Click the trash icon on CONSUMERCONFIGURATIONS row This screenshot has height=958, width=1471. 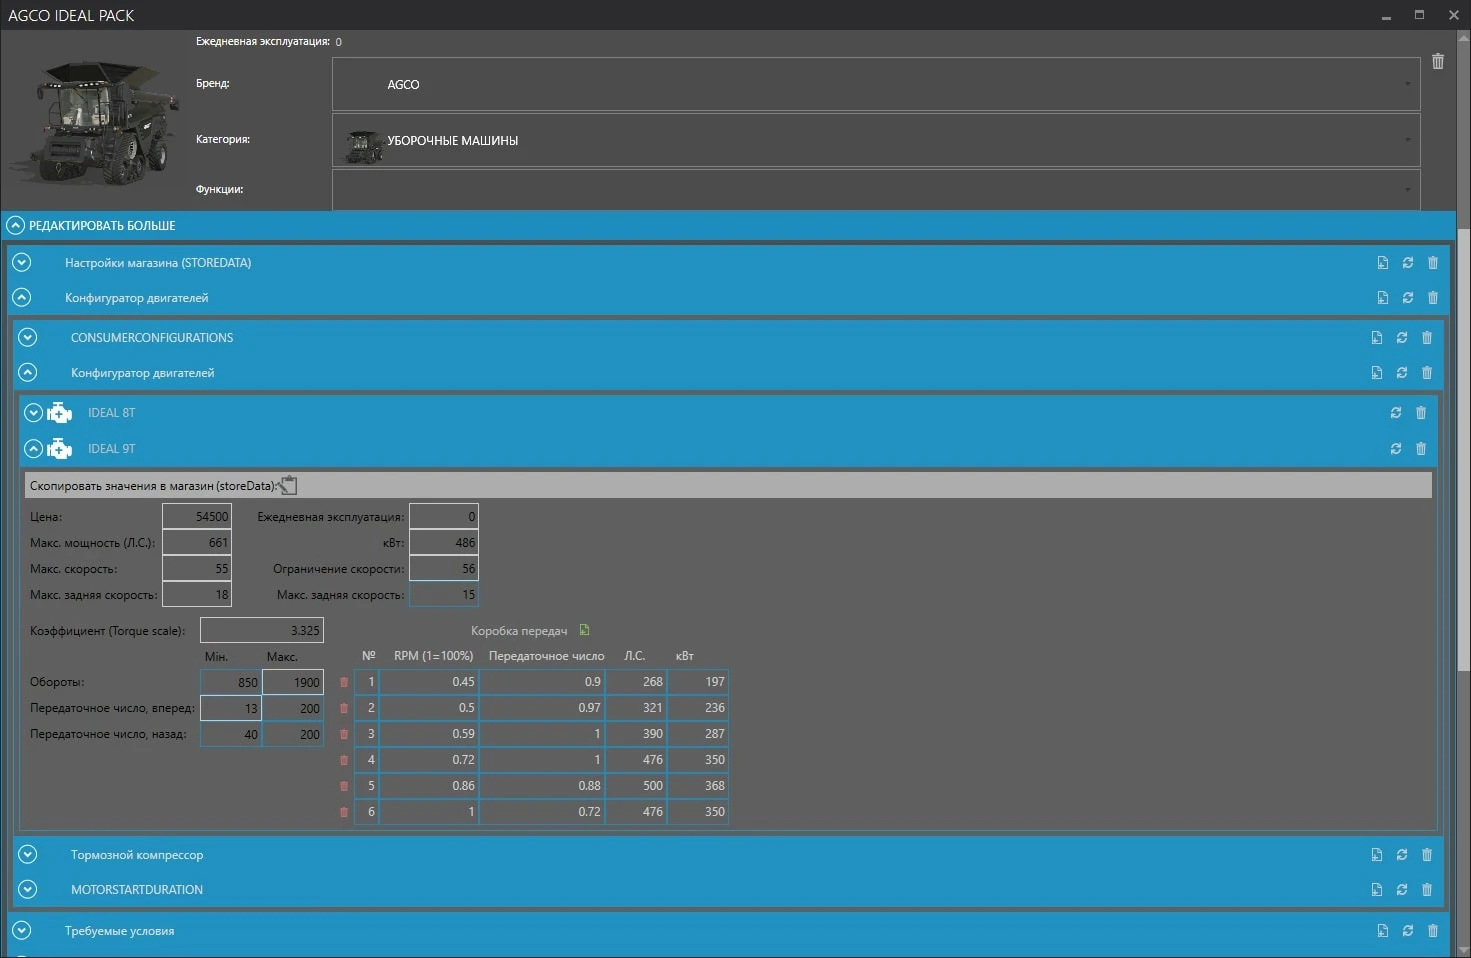pyautogui.click(x=1426, y=337)
